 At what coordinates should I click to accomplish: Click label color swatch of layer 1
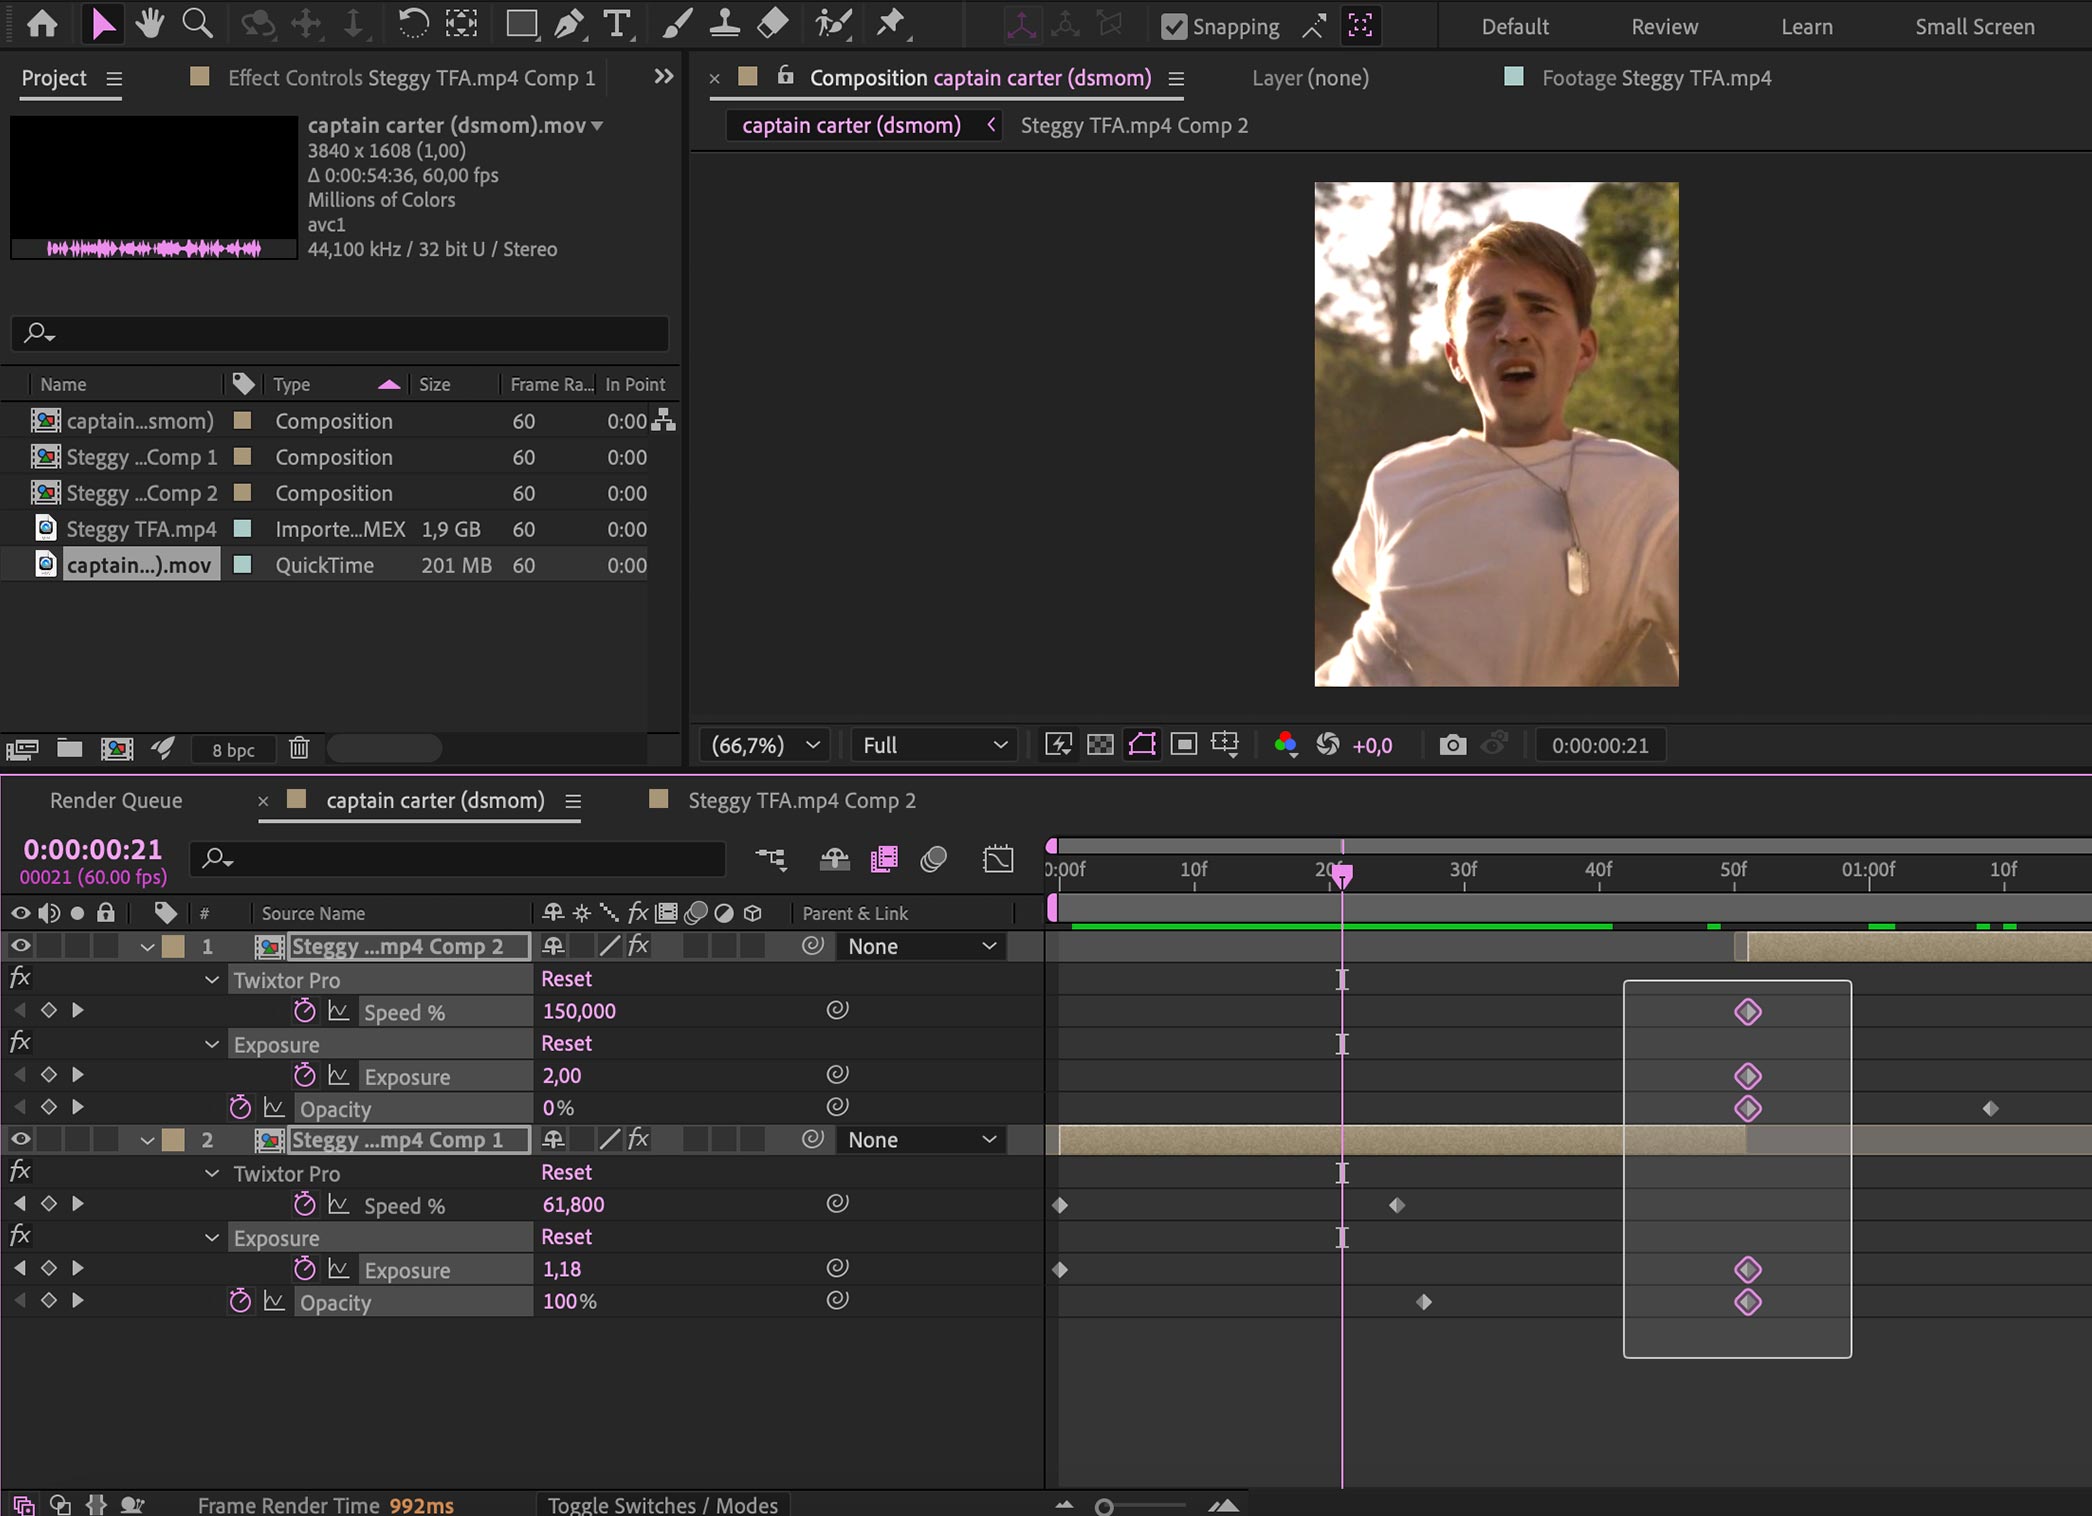174,946
